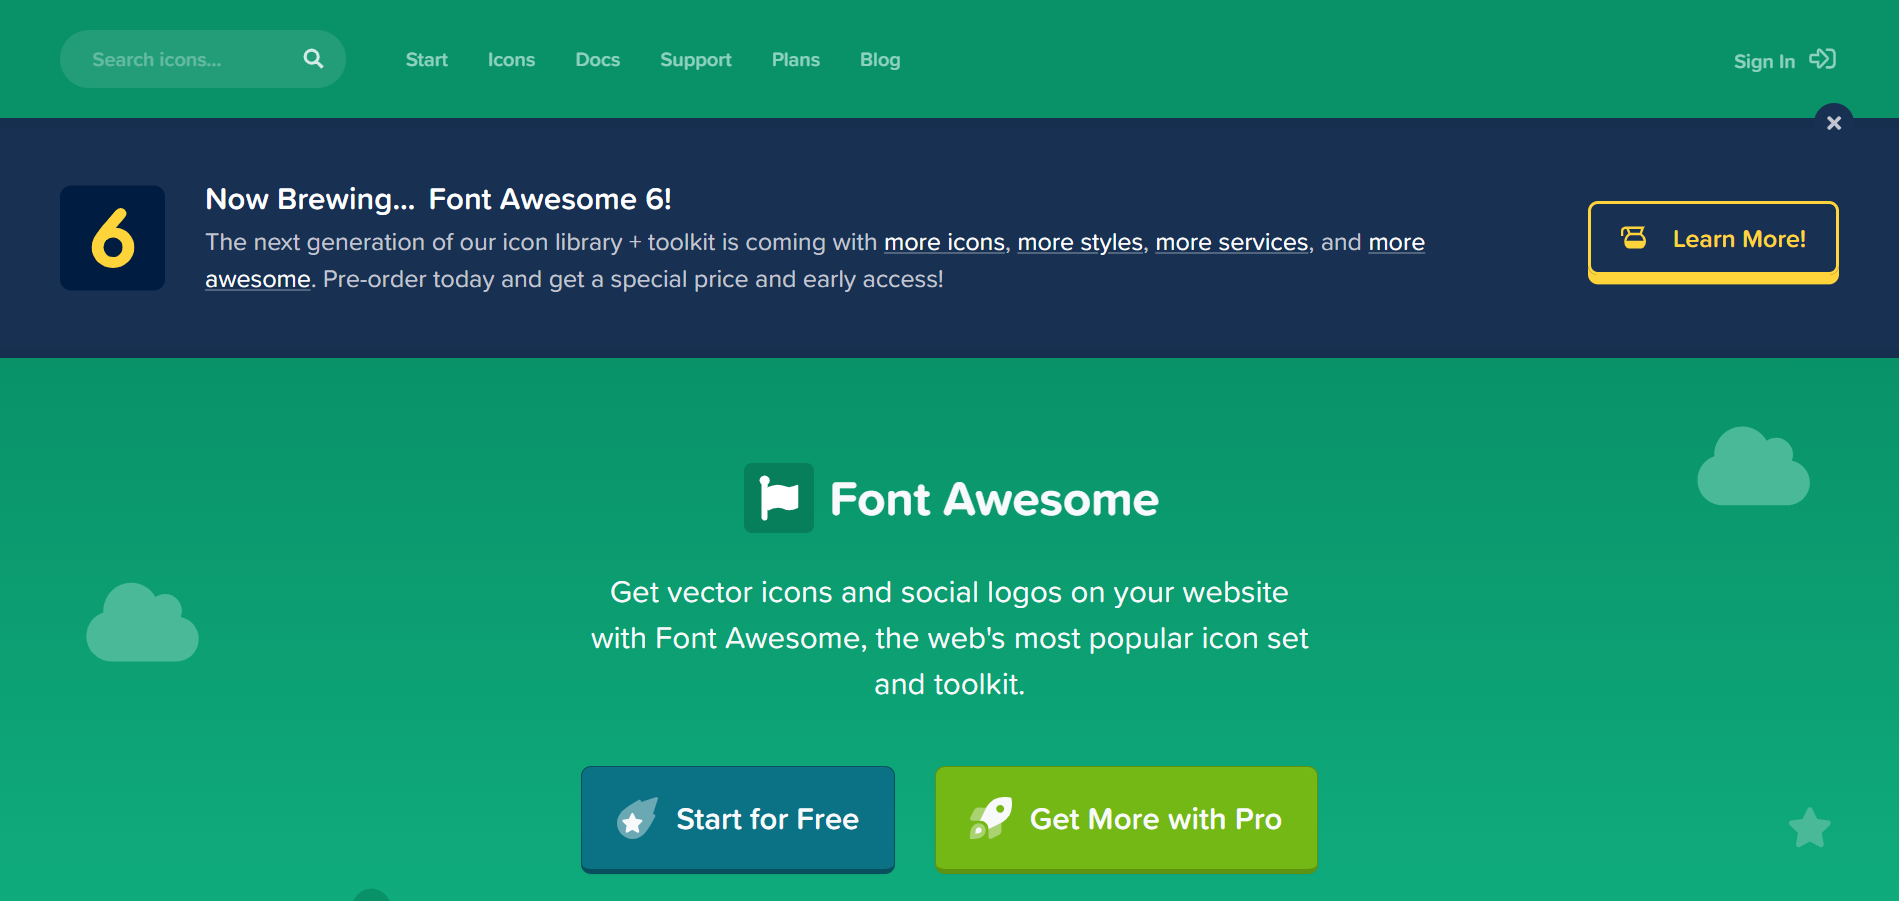Focus the Search icons input field

203,59
